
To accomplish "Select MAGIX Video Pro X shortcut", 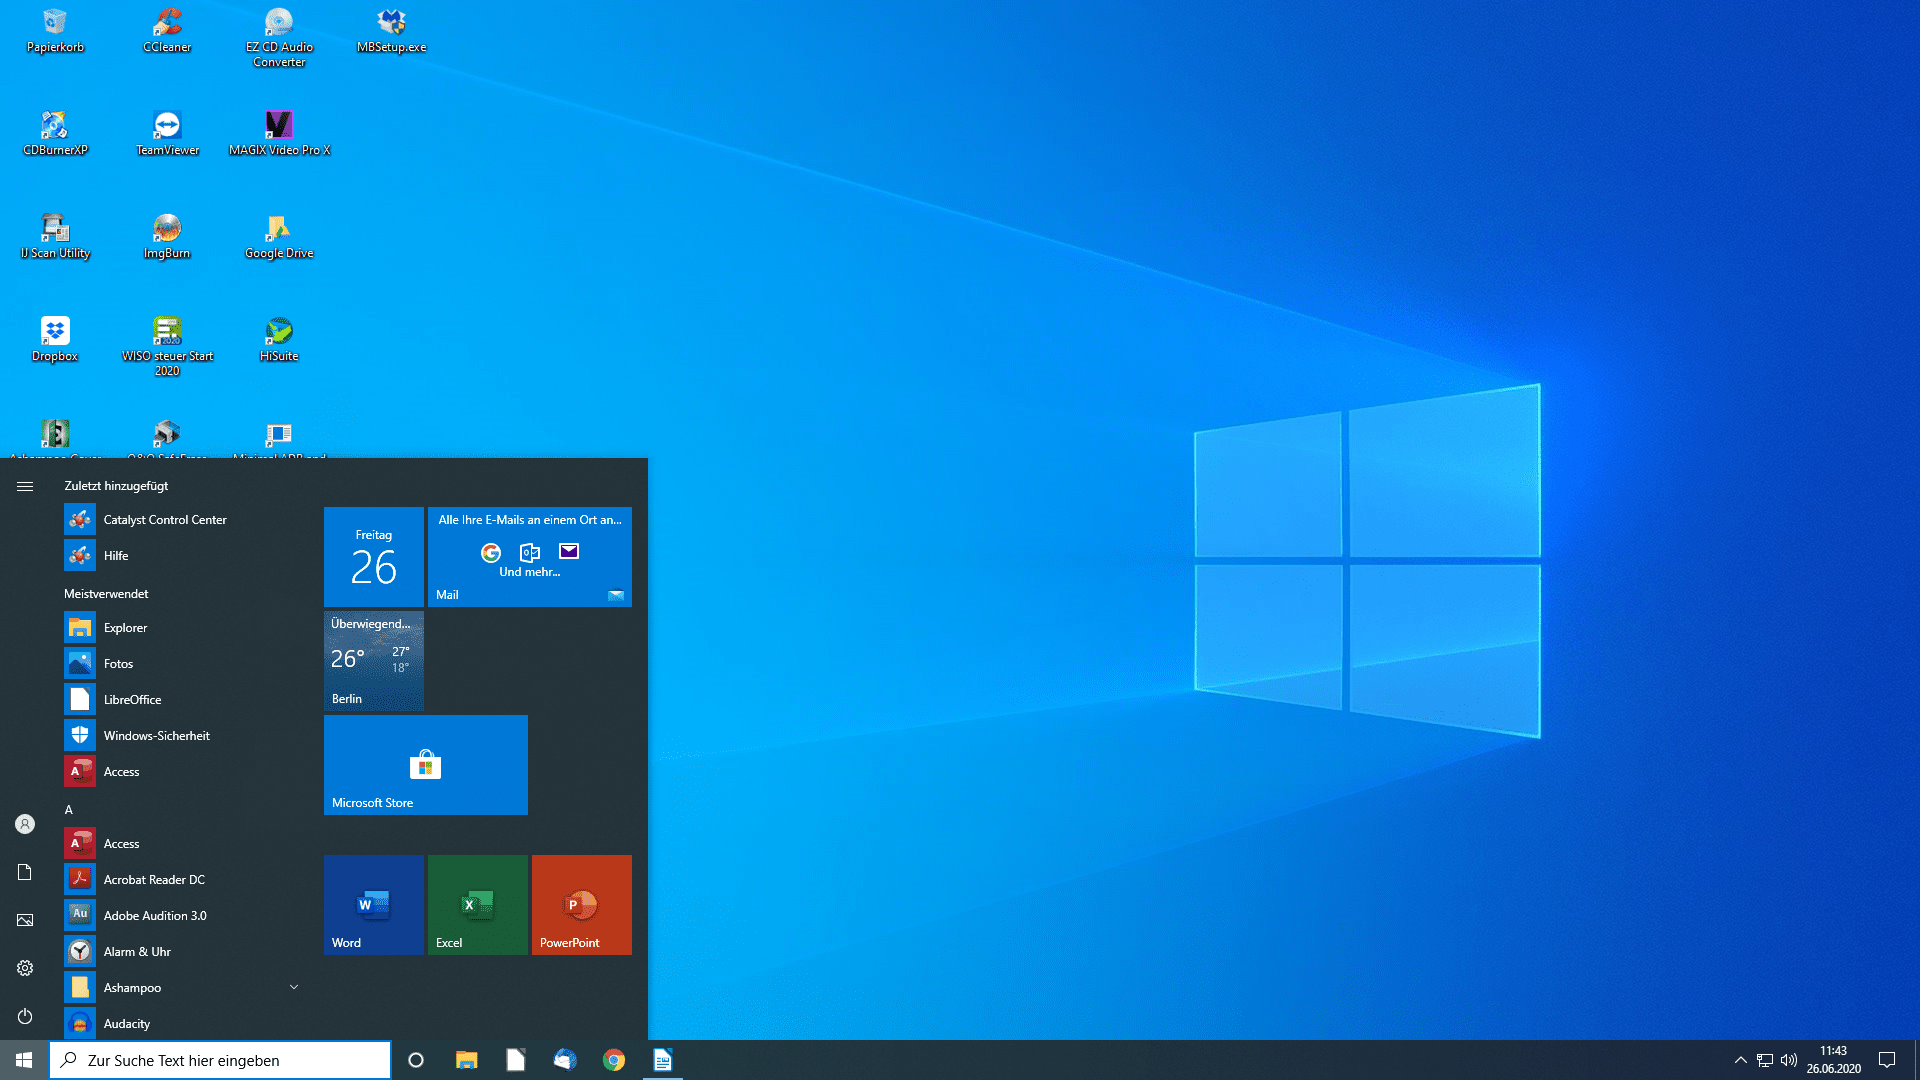I will (x=279, y=133).
